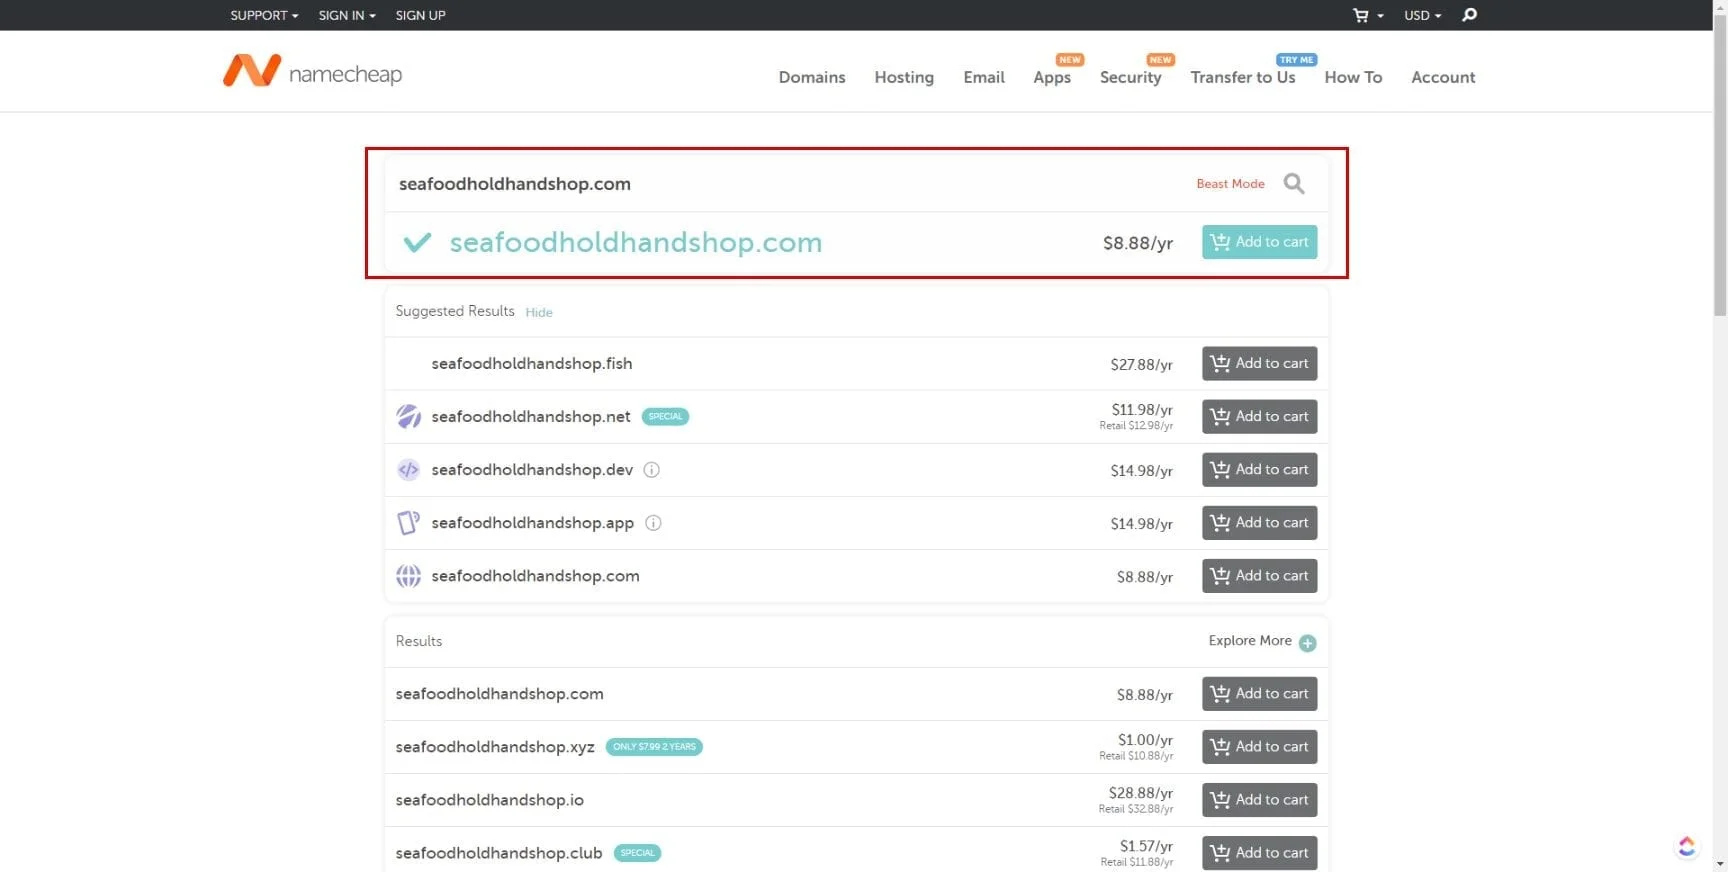Open the SIGN IN dropdown
The image size is (1728, 872).
346,15
